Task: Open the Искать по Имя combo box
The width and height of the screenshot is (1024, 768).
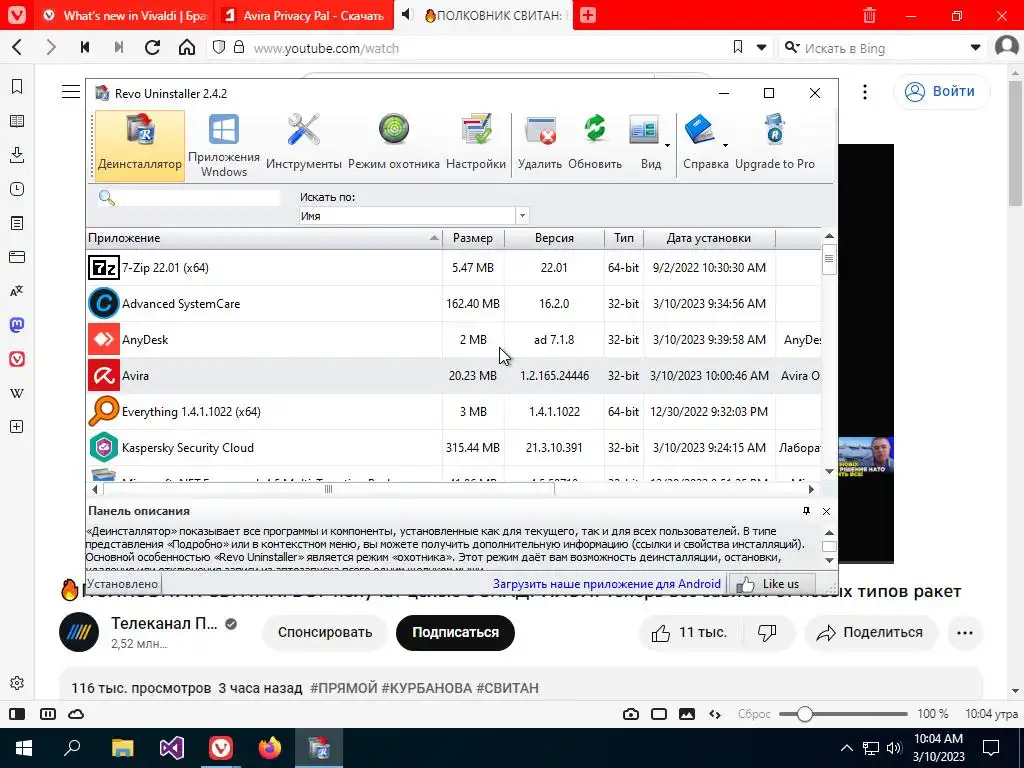Action: tap(413, 216)
